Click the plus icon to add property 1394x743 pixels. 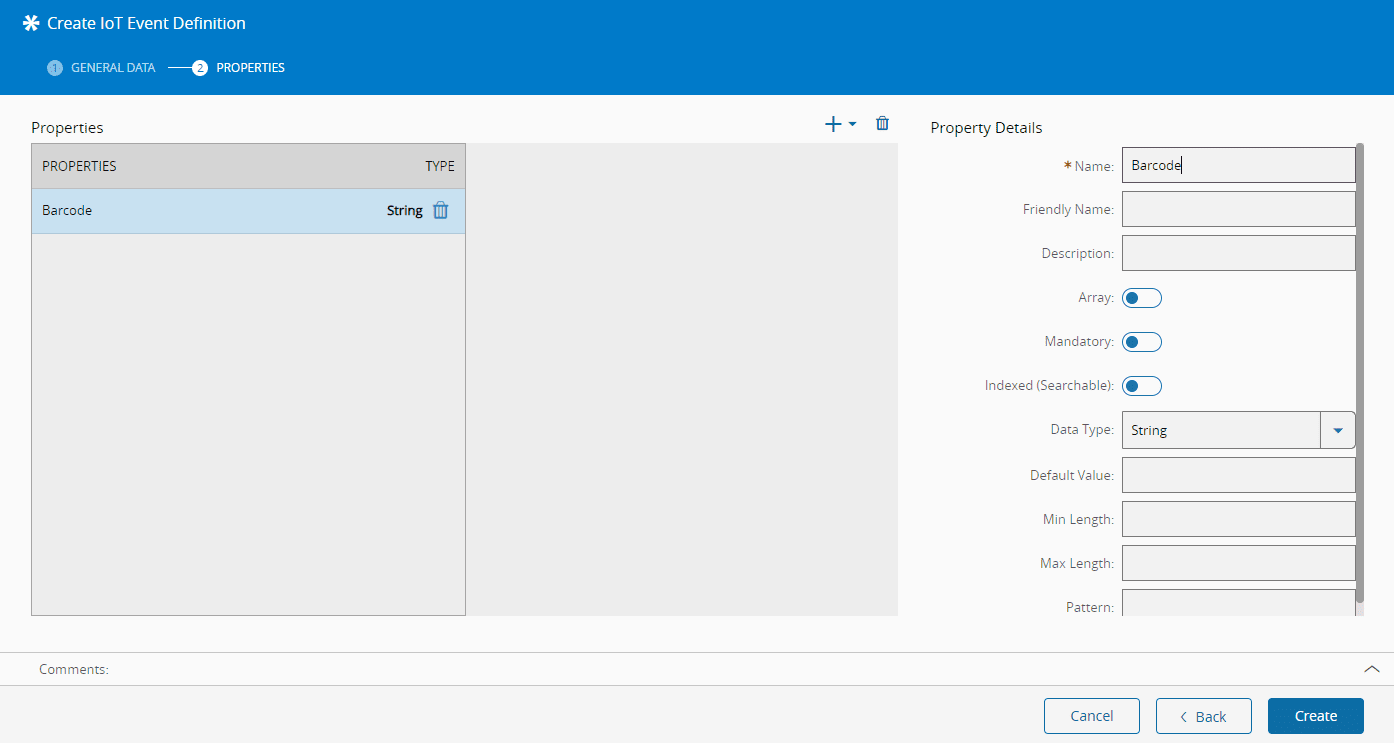(833, 124)
